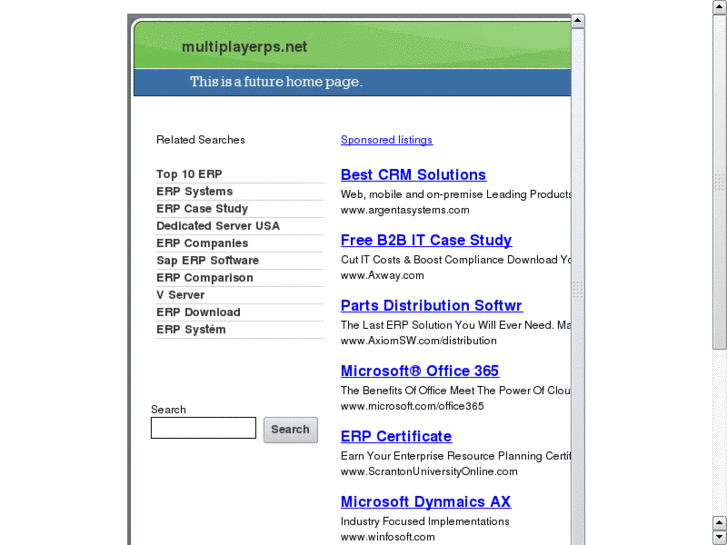The height and width of the screenshot is (545, 727).
Task: Open Sap ERP Software related search
Action: coord(207,260)
